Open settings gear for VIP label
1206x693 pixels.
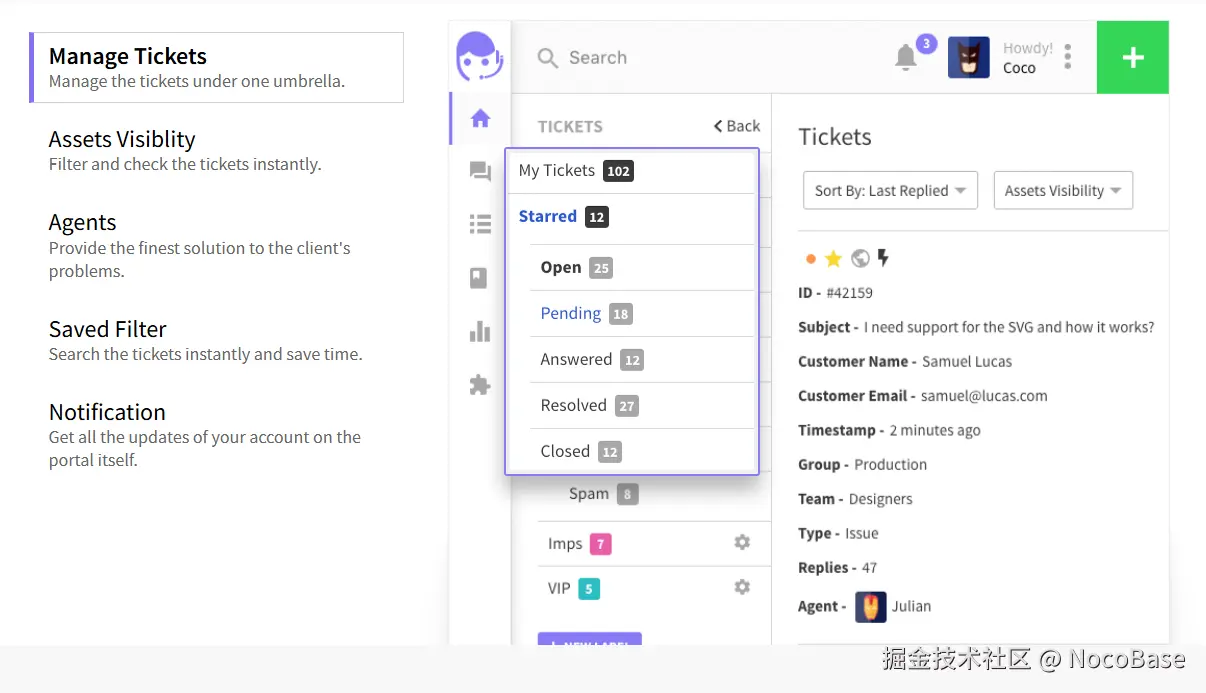point(742,587)
